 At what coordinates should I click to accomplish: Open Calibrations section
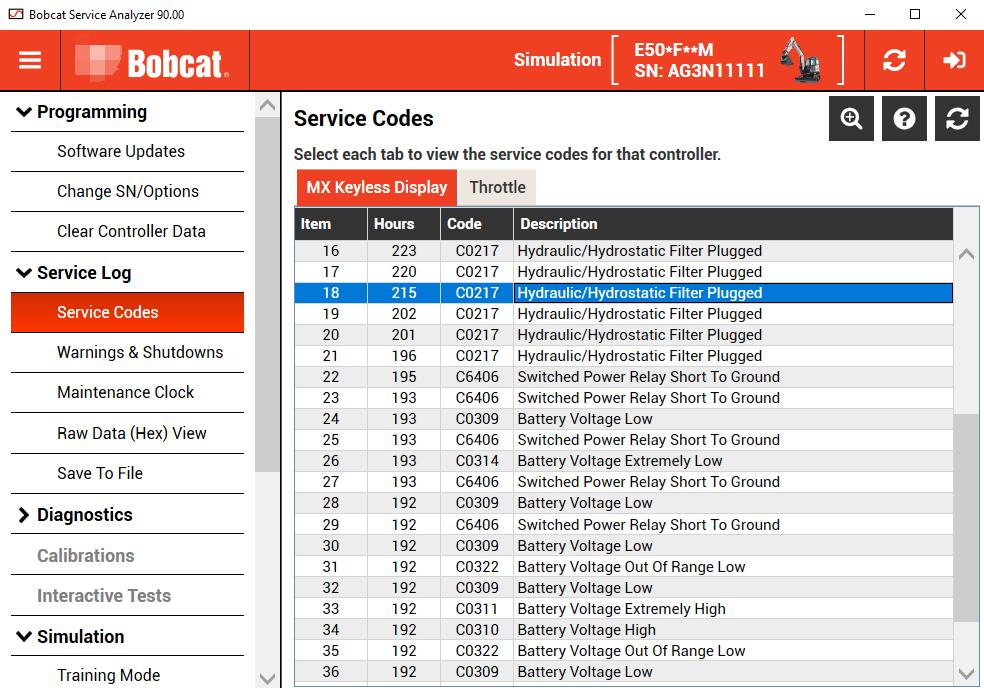[127, 556]
